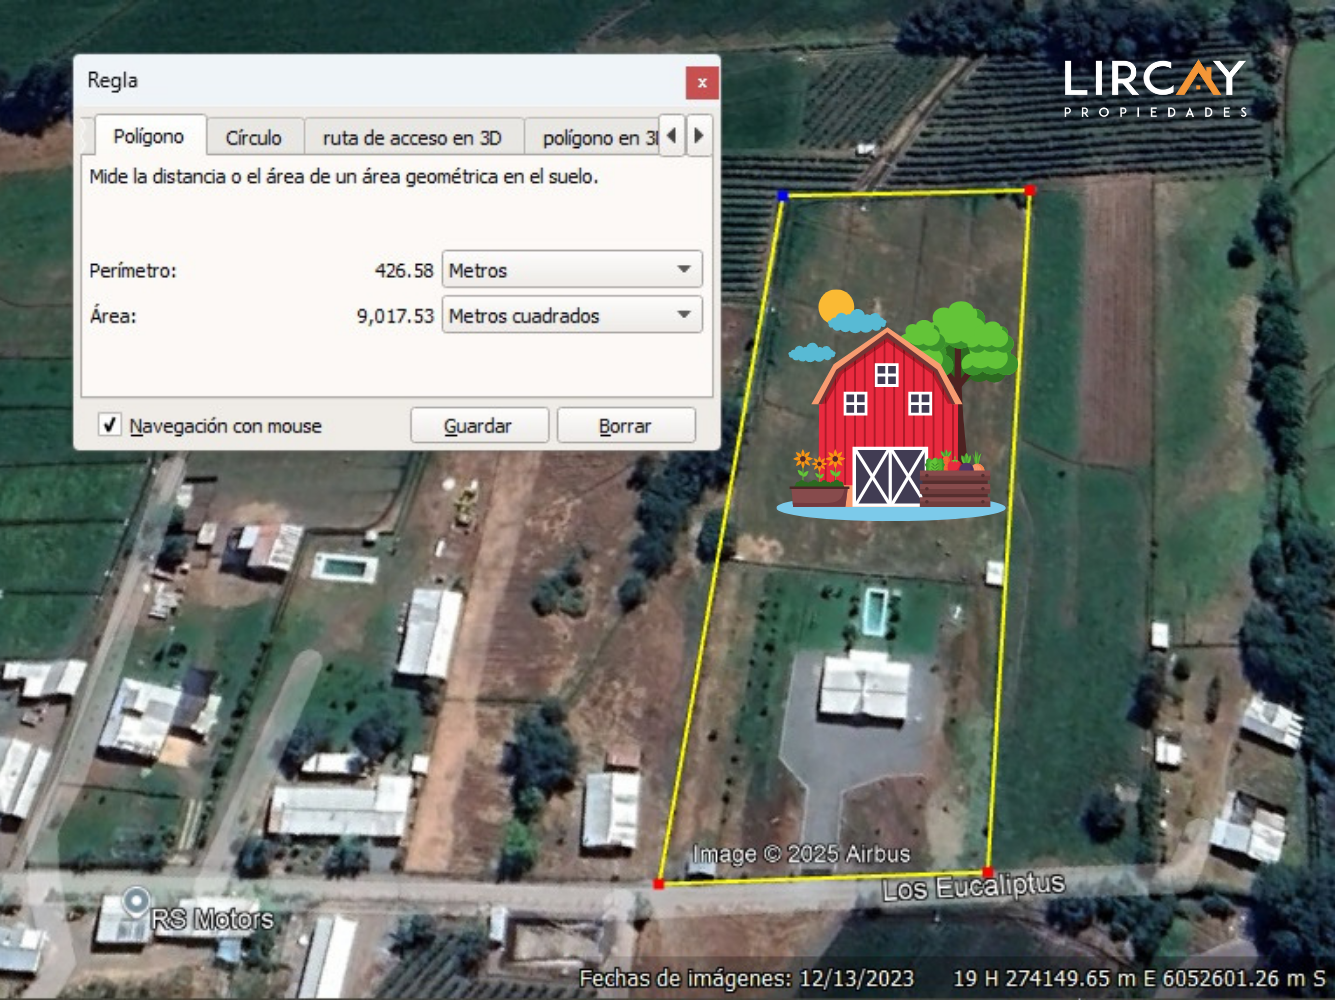Image resolution: width=1335 pixels, height=1000 pixels.
Task: Click the top-right red polygon vertex
Action: pos(1030,189)
